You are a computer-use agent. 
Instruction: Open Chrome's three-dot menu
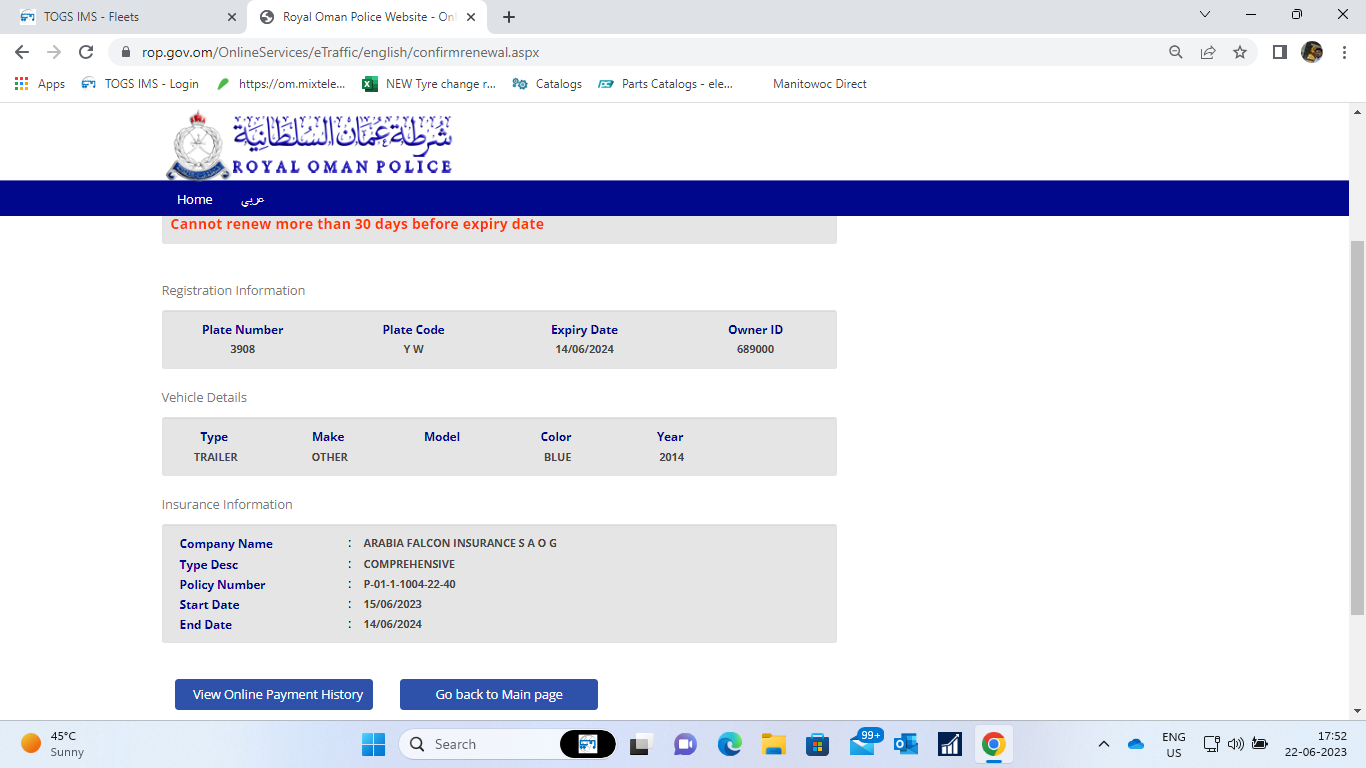[1343, 52]
